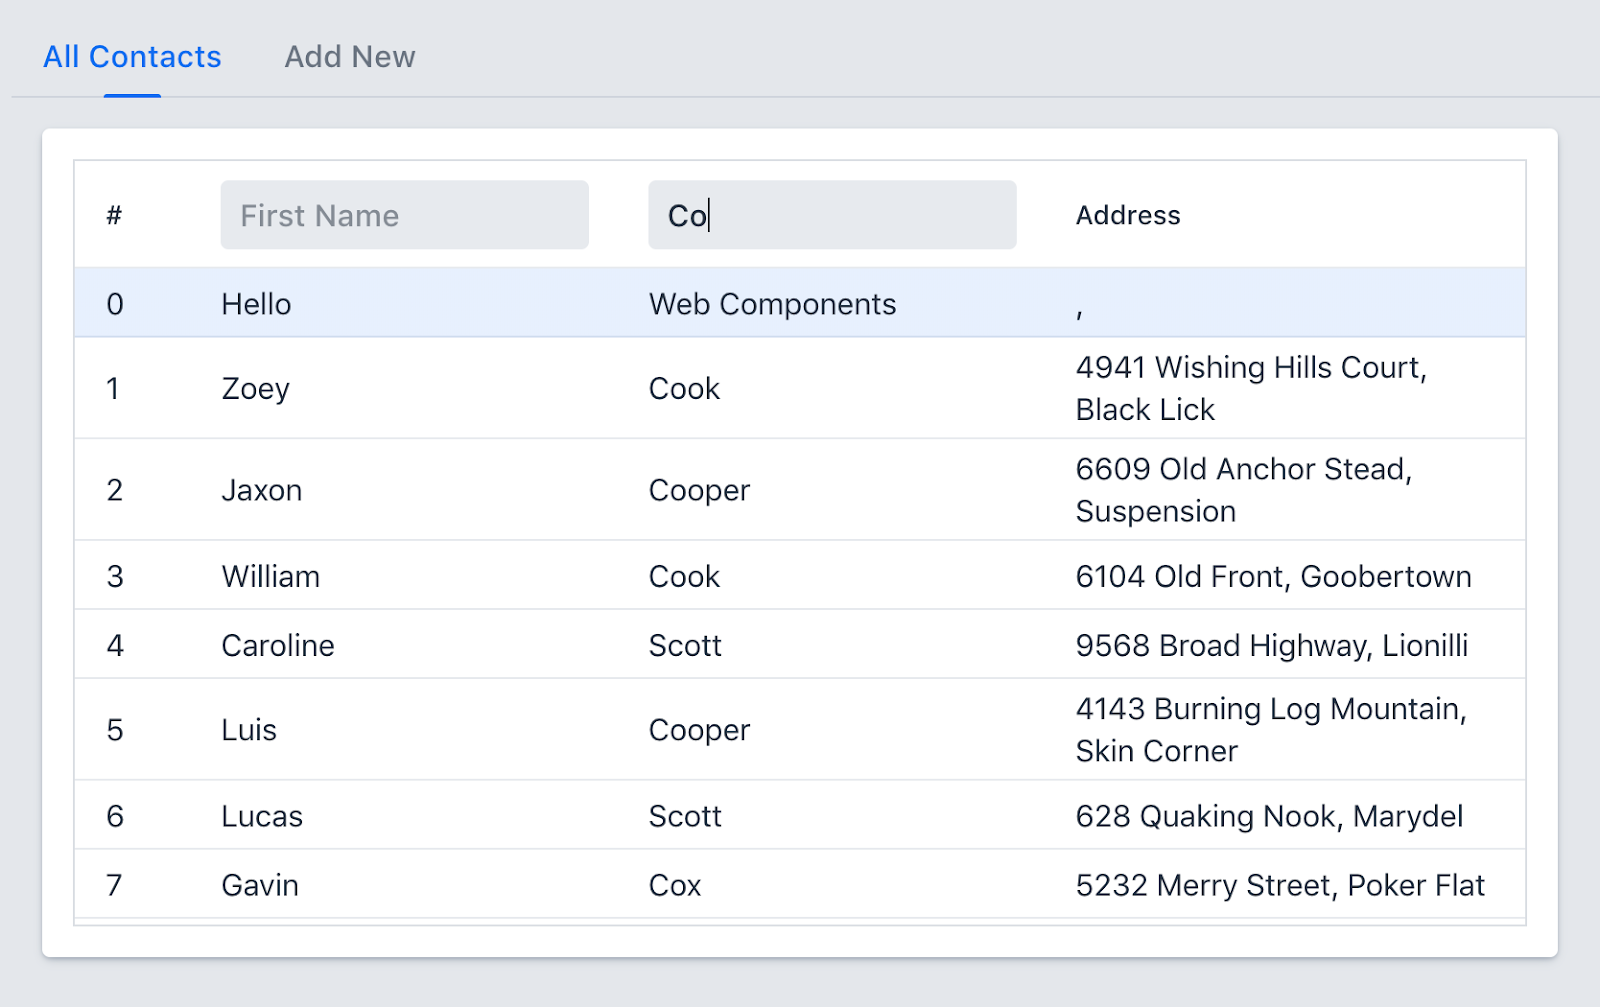The width and height of the screenshot is (1600, 1007).
Task: Click last name 'Cook' in Zoey's row
Action: [685, 388]
